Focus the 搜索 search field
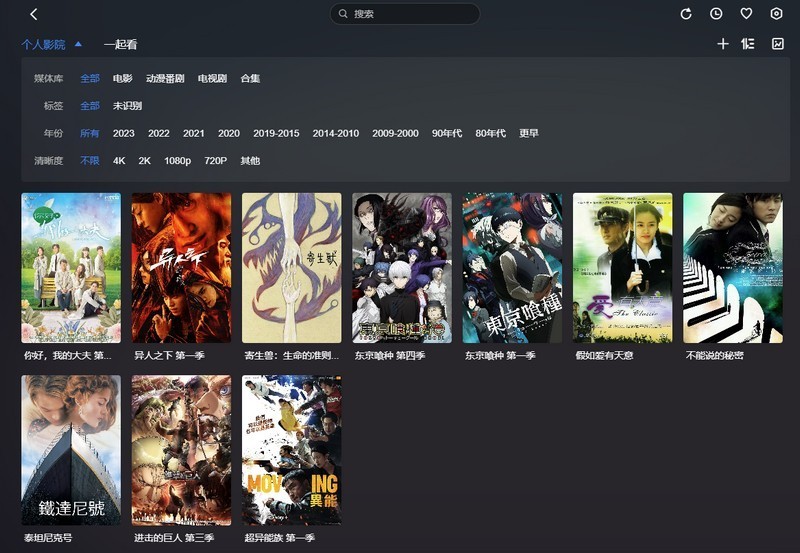The width and height of the screenshot is (800, 553). [405, 14]
